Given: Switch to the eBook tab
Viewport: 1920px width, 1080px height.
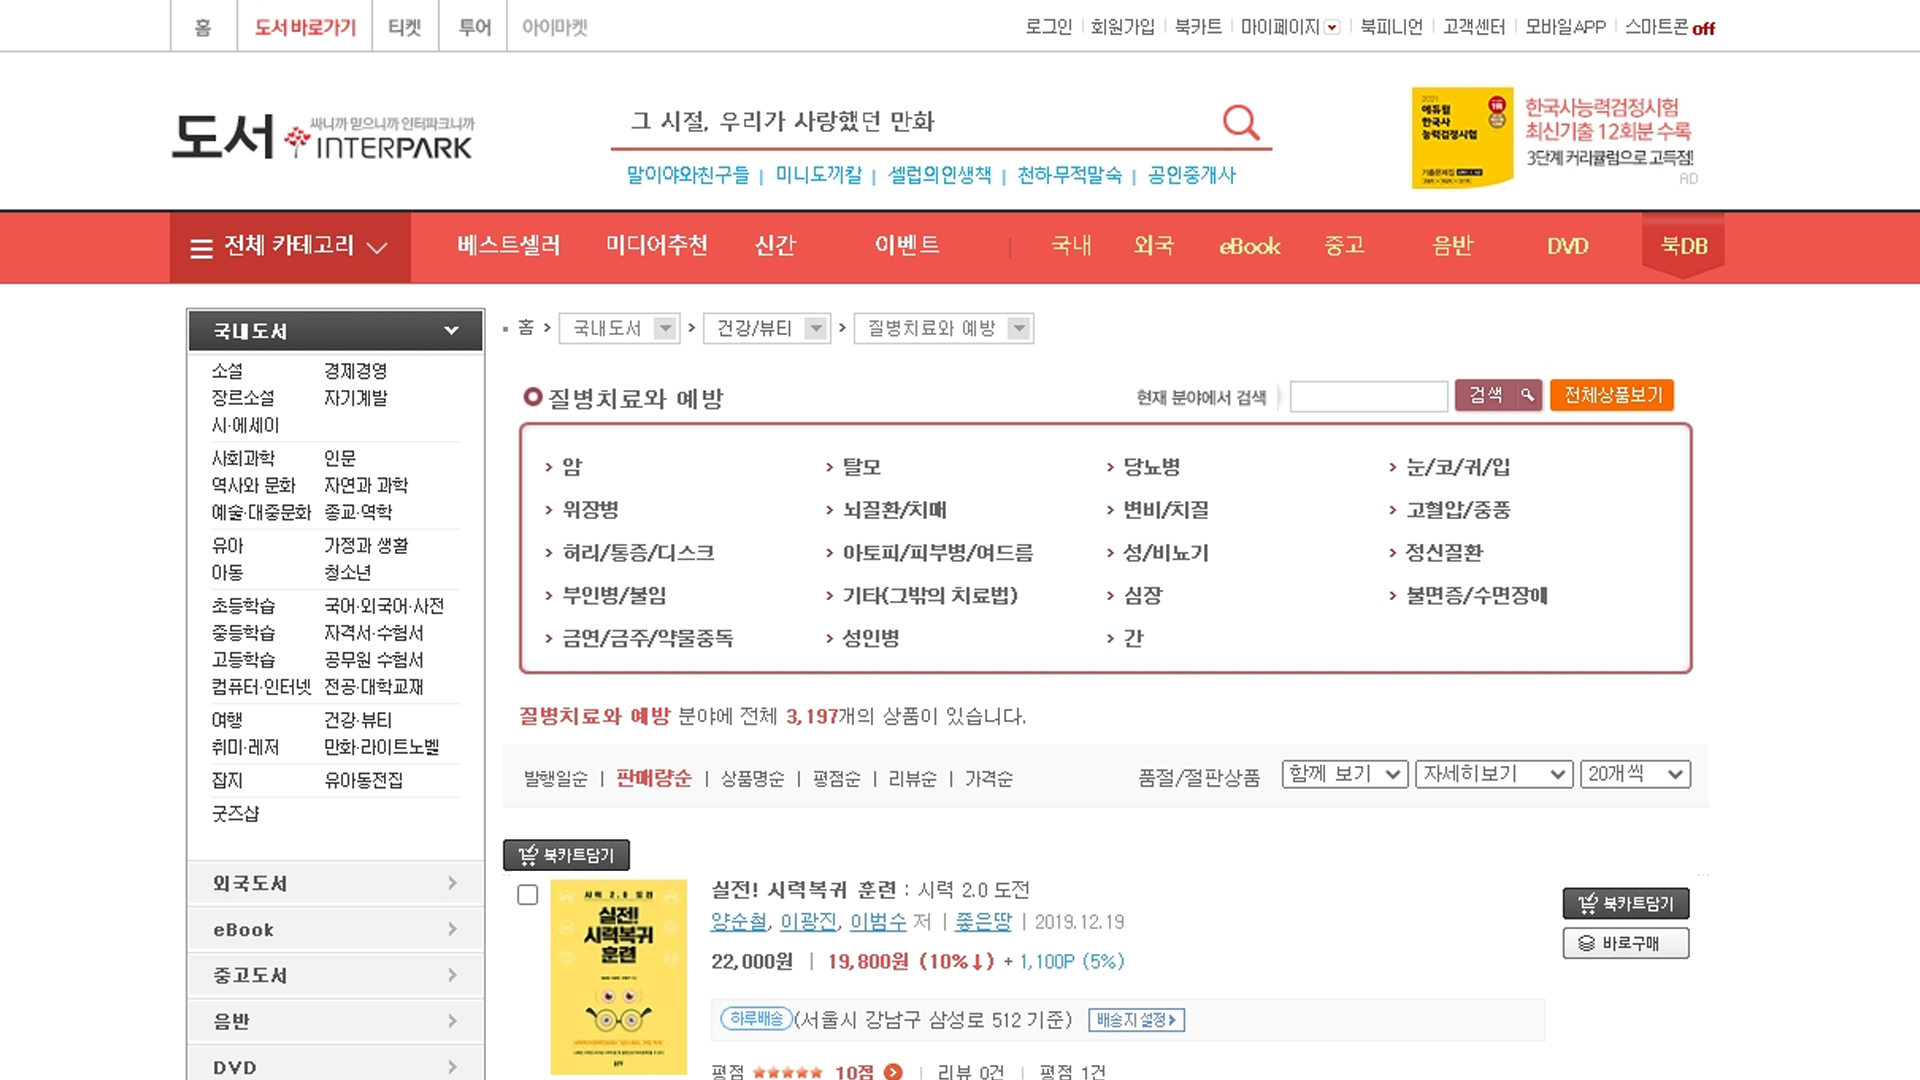Looking at the screenshot, I should click(1249, 246).
